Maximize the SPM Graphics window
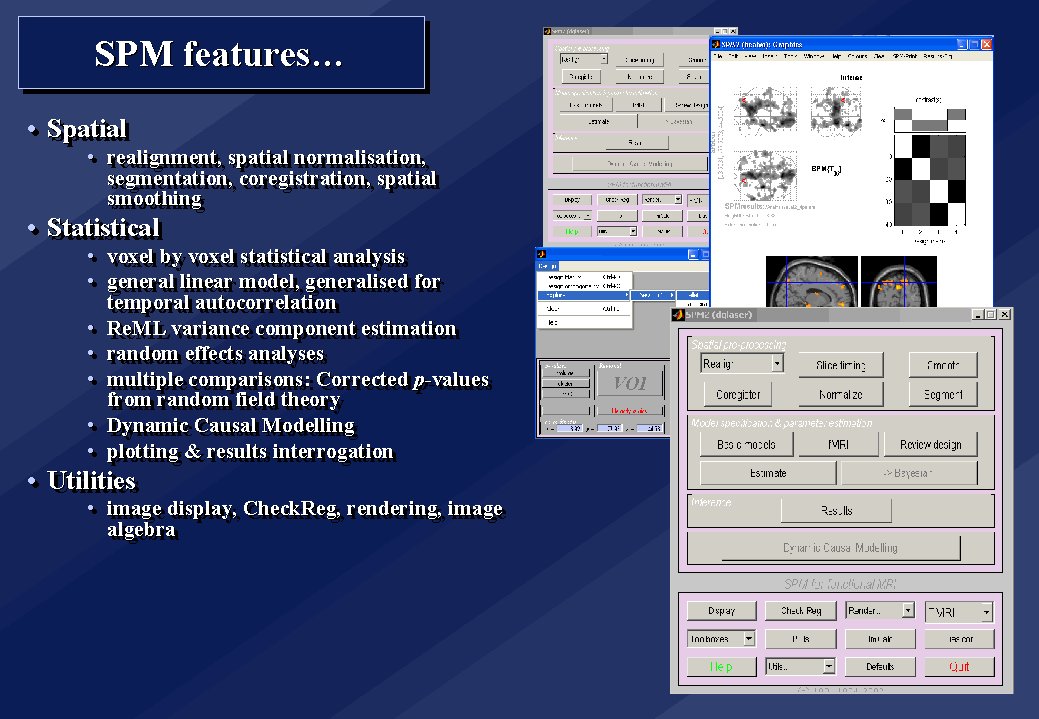The height and width of the screenshot is (719, 1039). click(974, 44)
